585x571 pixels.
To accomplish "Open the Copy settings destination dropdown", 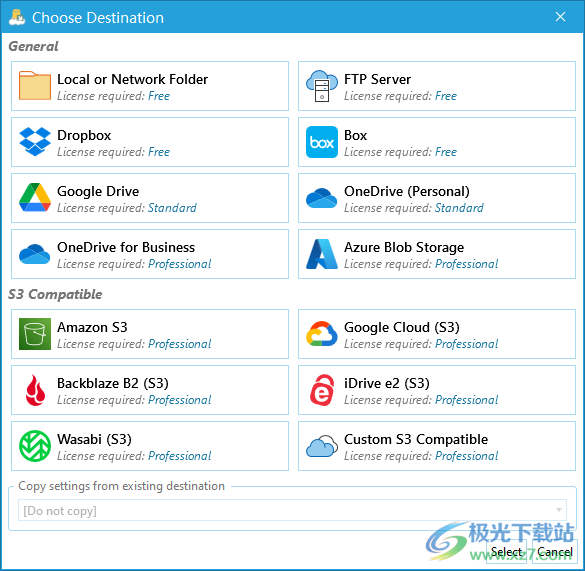I will 292,511.
